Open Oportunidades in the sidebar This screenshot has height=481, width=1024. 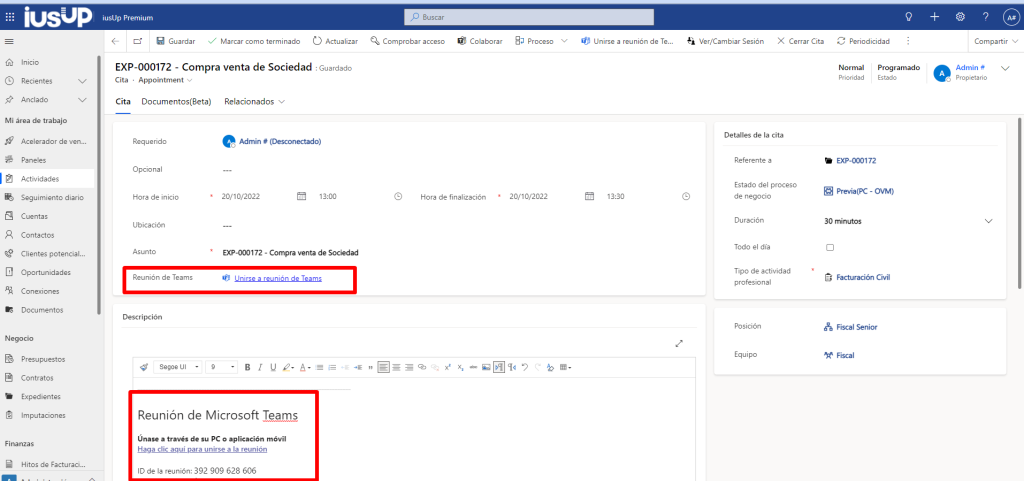[x=47, y=272]
